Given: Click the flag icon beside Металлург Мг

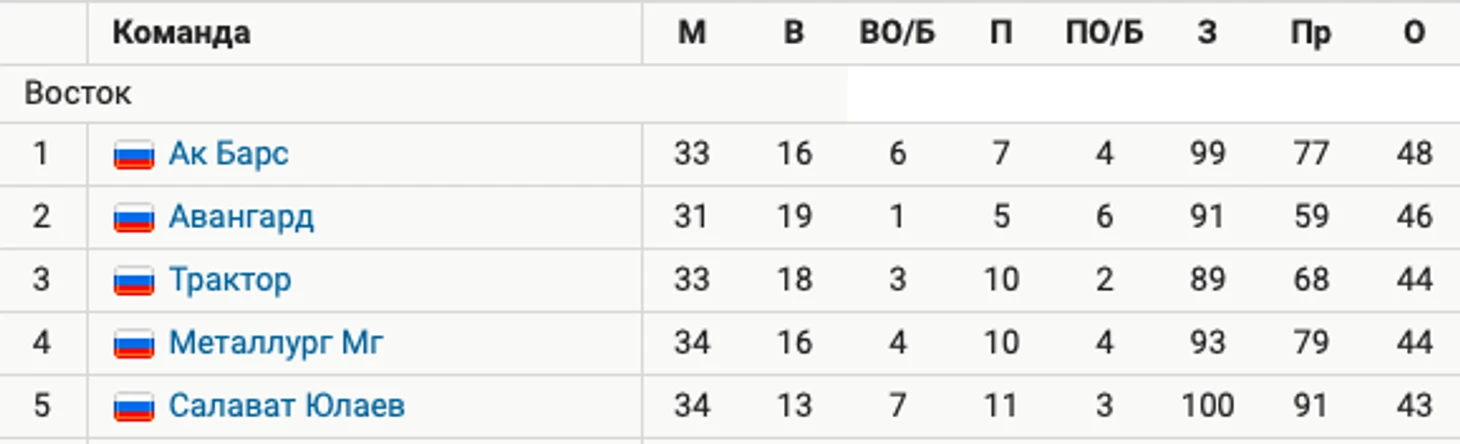Looking at the screenshot, I should pos(133,344).
